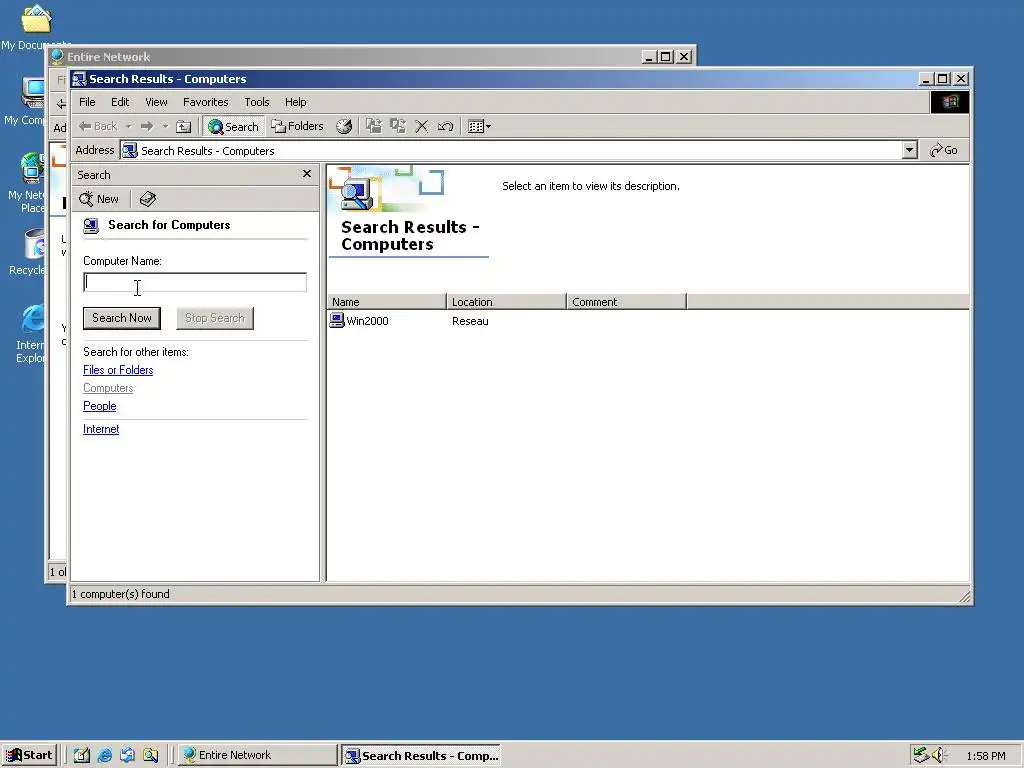Click the Start button

point(29,756)
